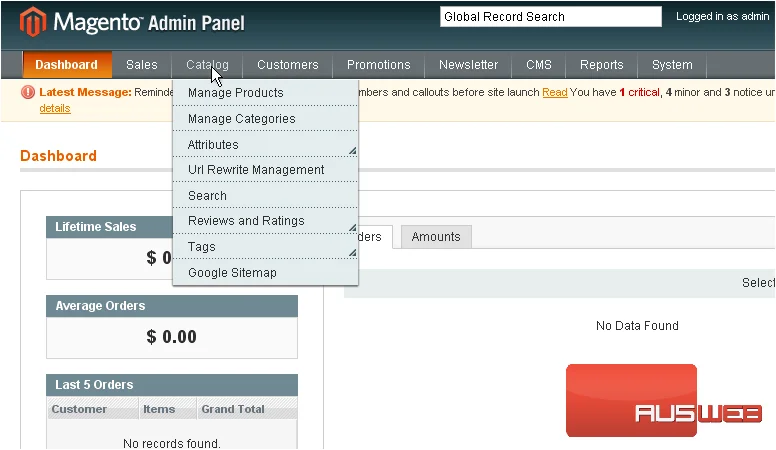The image size is (776, 450).
Task: Open the details link under Latest Message
Action: pyautogui.click(x=55, y=108)
